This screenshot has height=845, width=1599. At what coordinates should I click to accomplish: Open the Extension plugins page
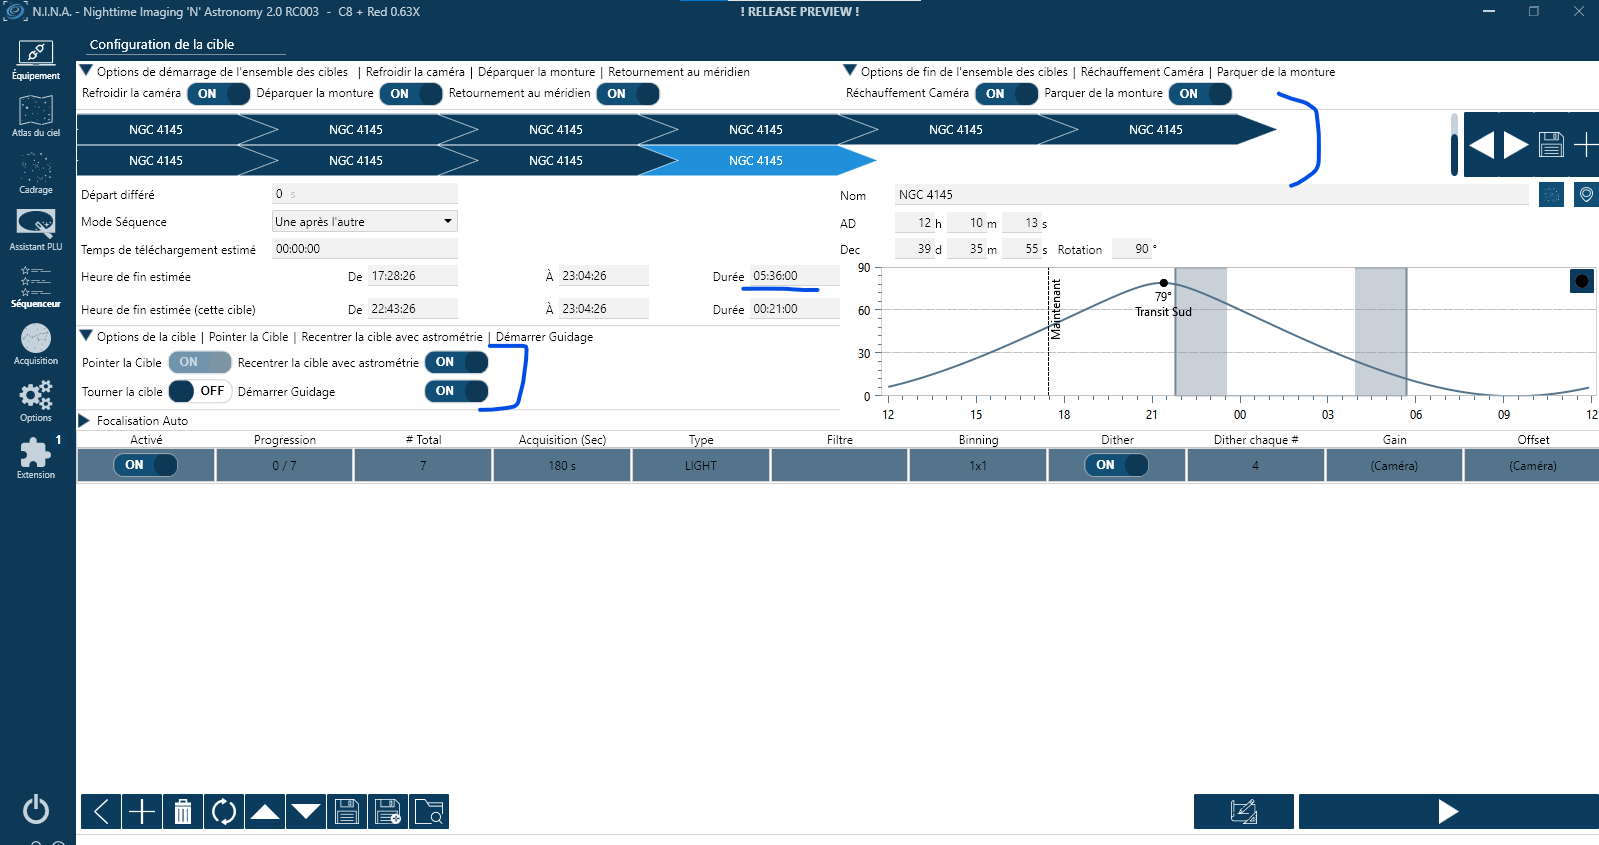(36, 458)
